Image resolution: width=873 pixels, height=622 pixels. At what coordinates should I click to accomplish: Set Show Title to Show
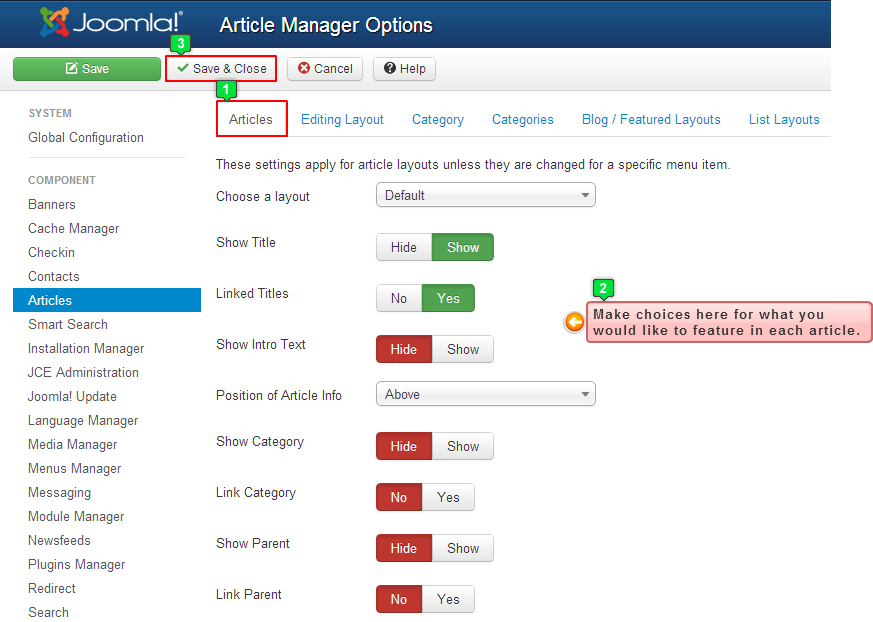point(463,247)
